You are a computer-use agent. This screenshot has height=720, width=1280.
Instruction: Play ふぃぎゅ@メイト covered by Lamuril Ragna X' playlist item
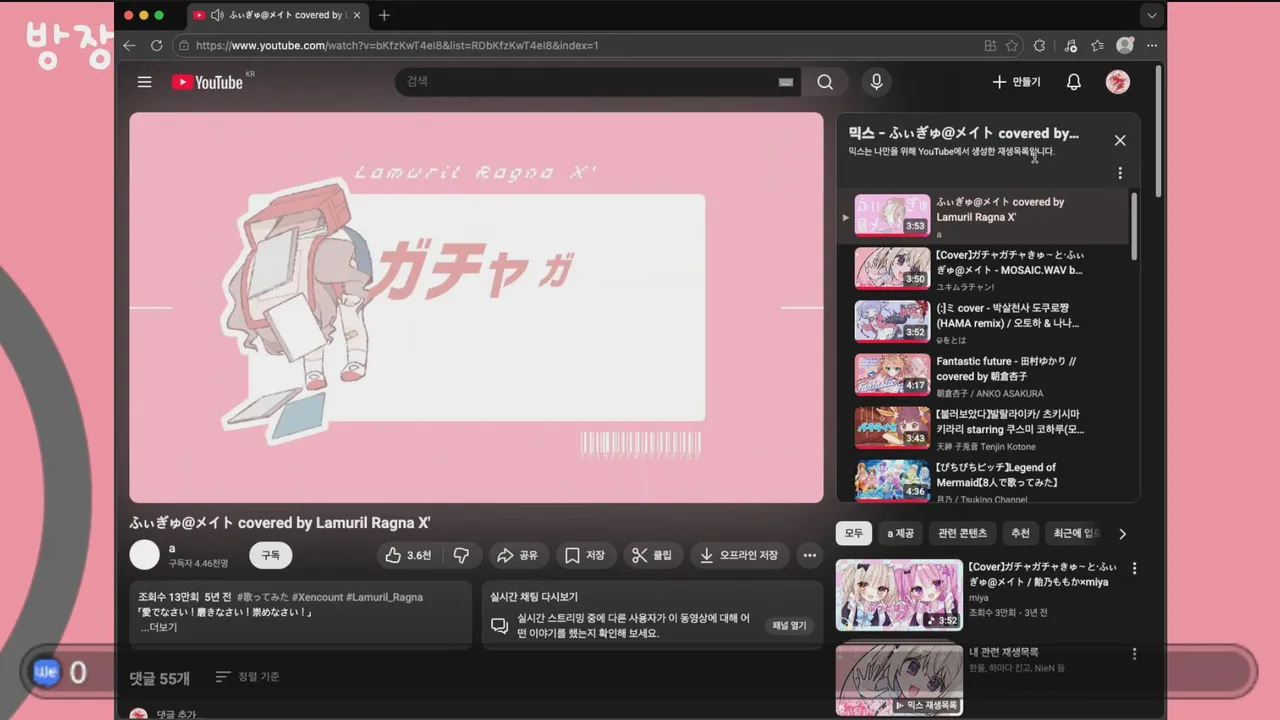point(984,215)
